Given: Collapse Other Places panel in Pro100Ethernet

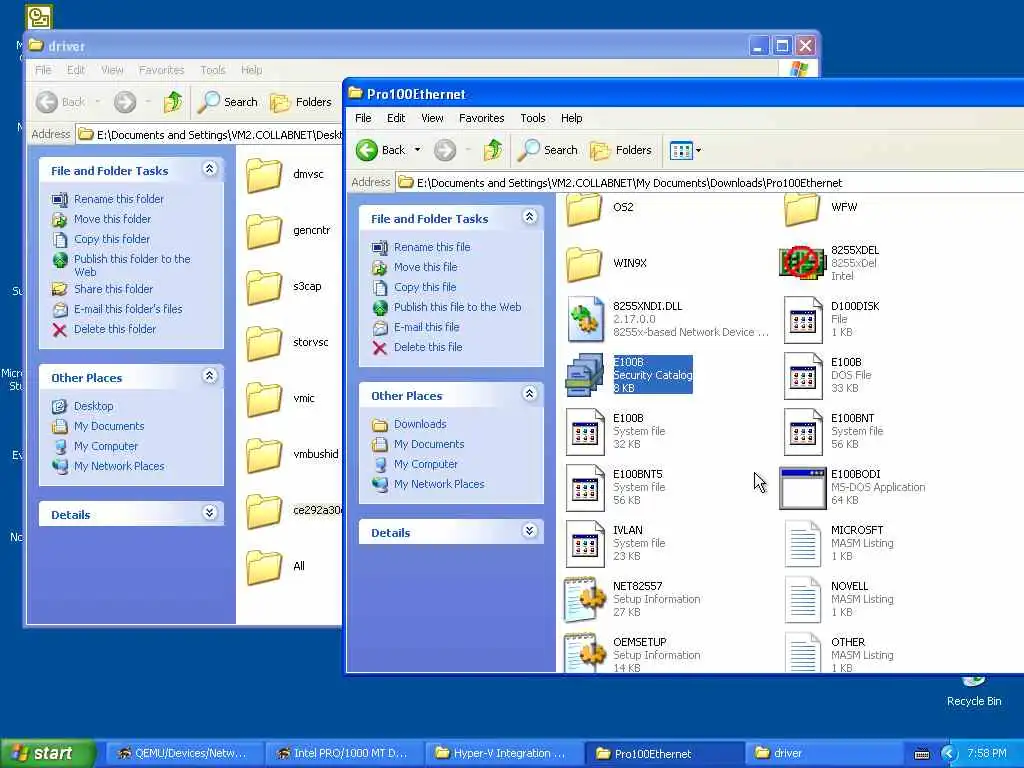Looking at the screenshot, I should point(530,394).
